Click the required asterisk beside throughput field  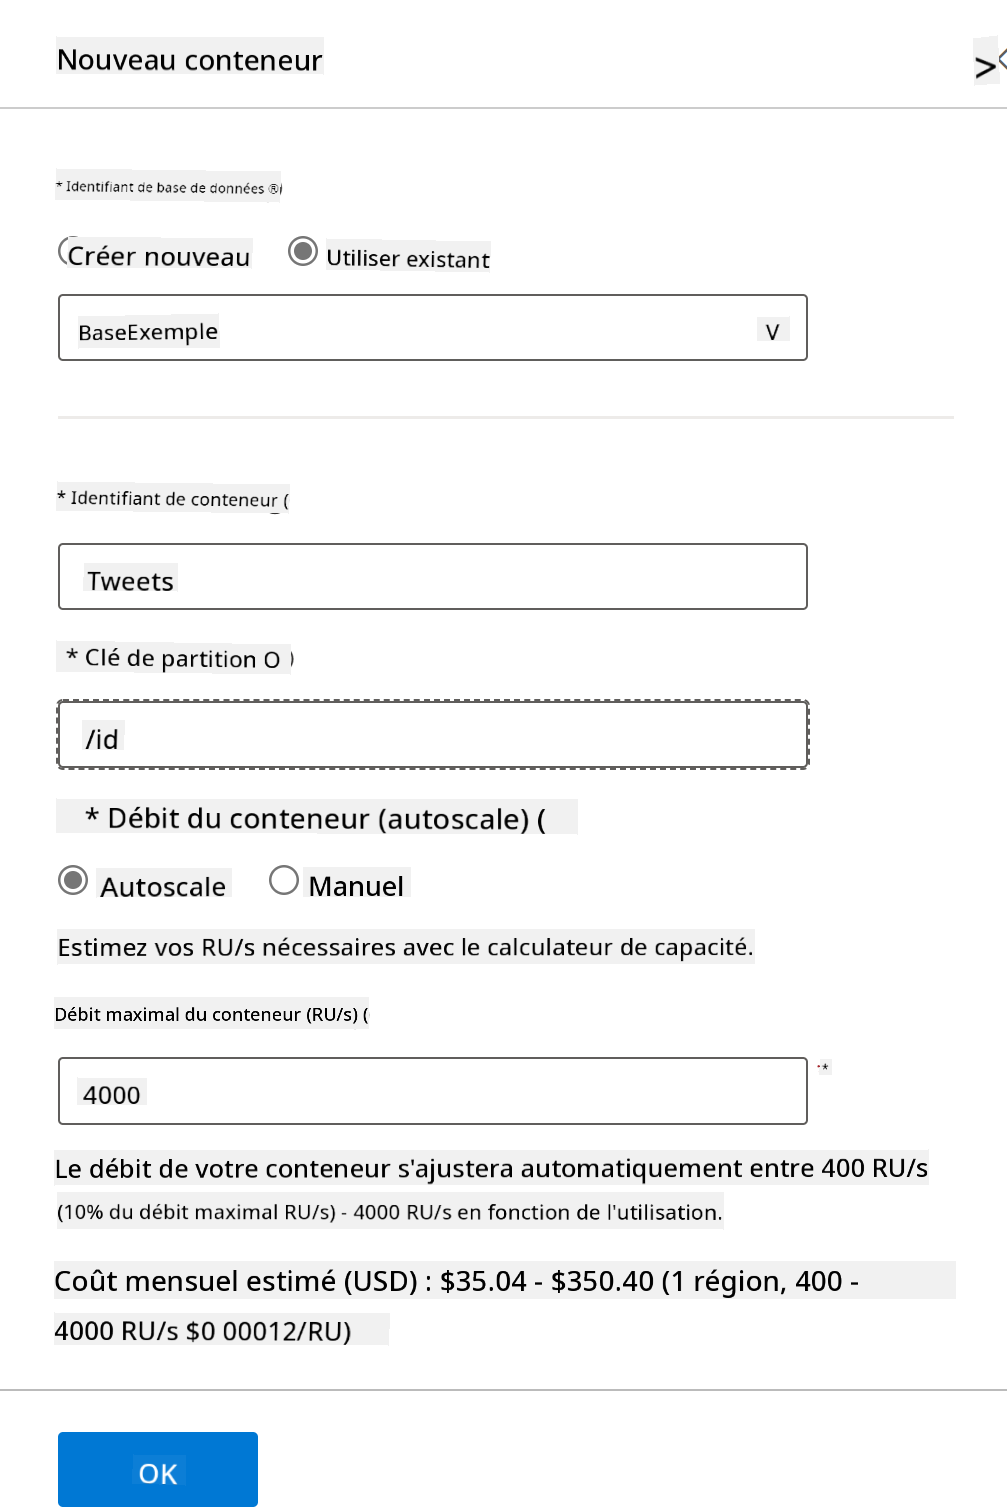pos(823,1068)
